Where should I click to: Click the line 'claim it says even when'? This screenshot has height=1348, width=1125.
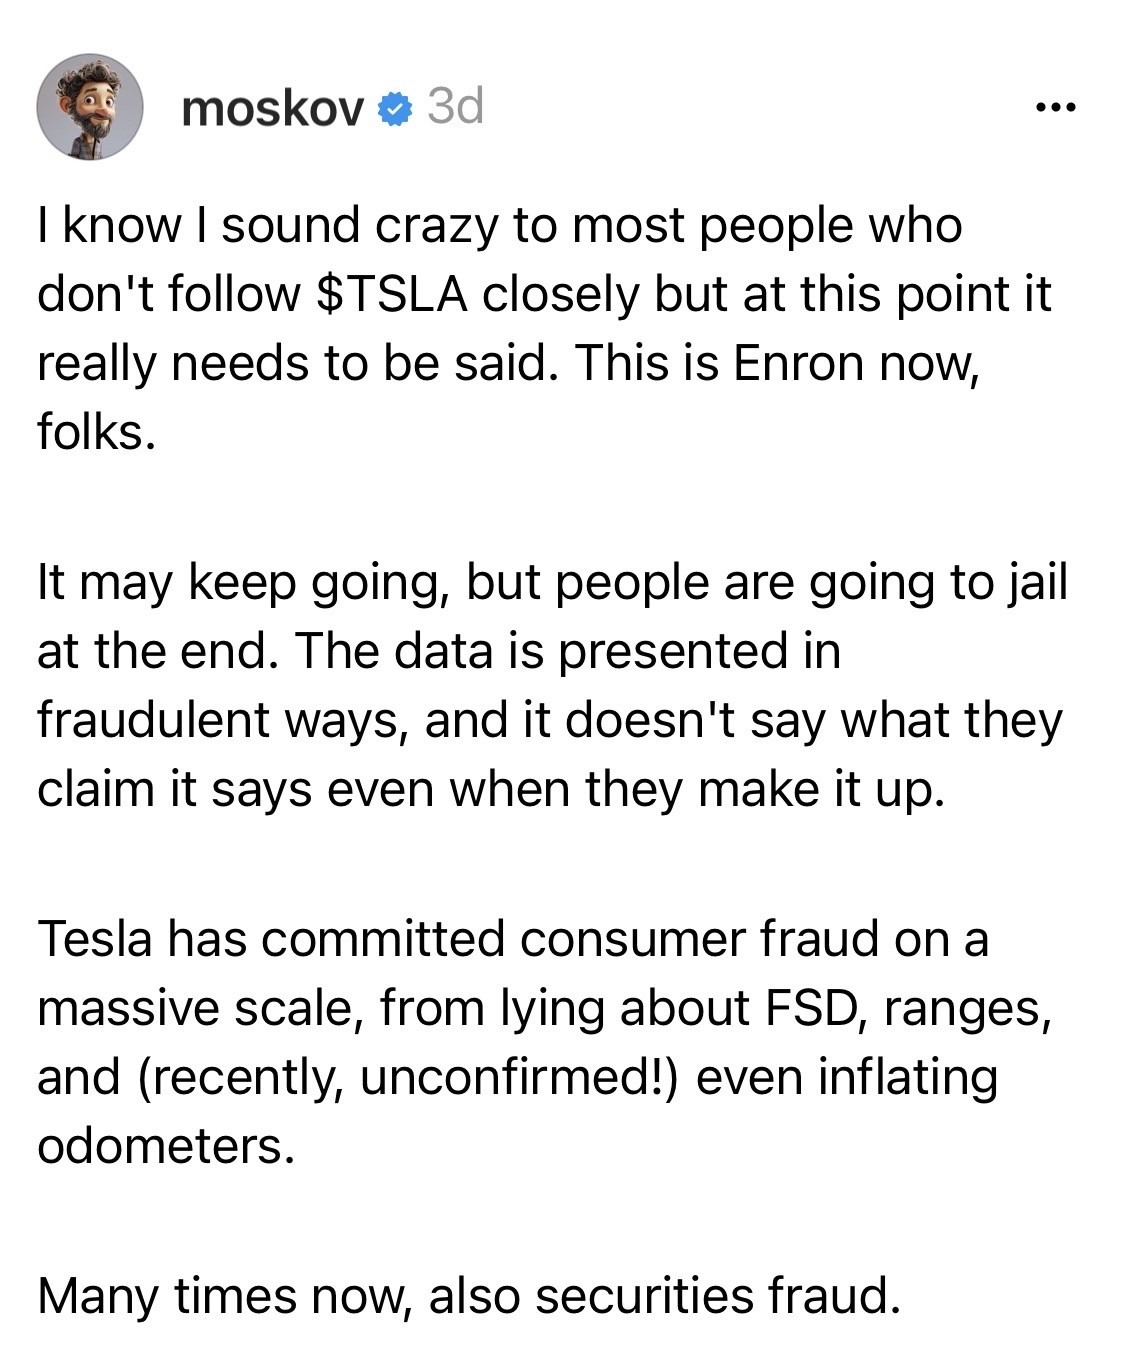(x=490, y=789)
